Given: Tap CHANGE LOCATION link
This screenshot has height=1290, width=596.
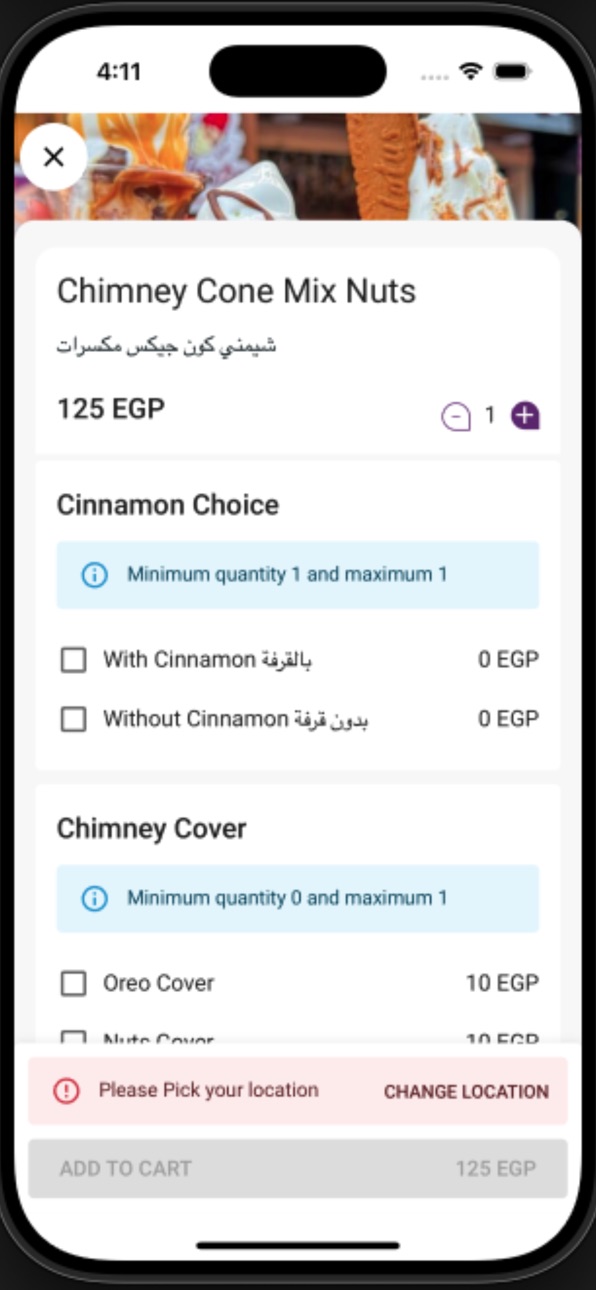Looking at the screenshot, I should pyautogui.click(x=466, y=1092).
